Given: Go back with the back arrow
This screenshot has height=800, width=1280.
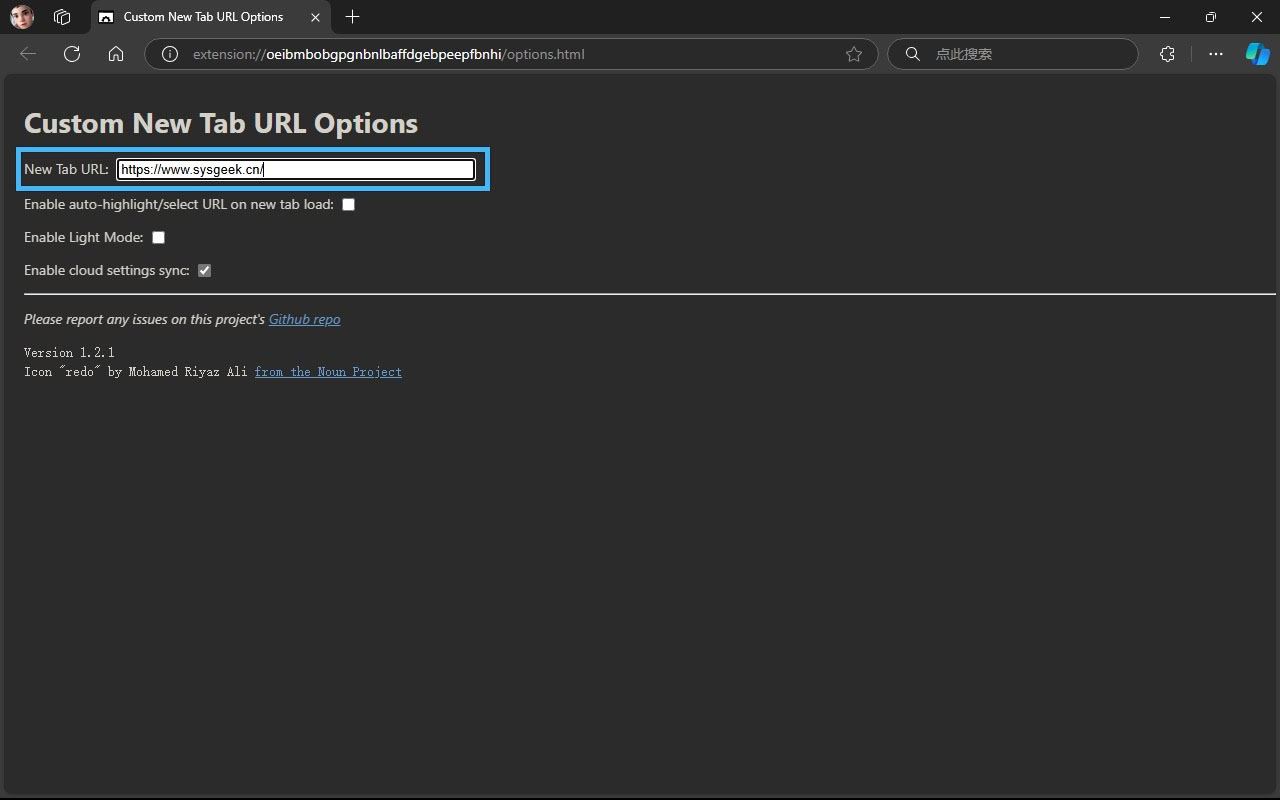Looking at the screenshot, I should (28, 54).
